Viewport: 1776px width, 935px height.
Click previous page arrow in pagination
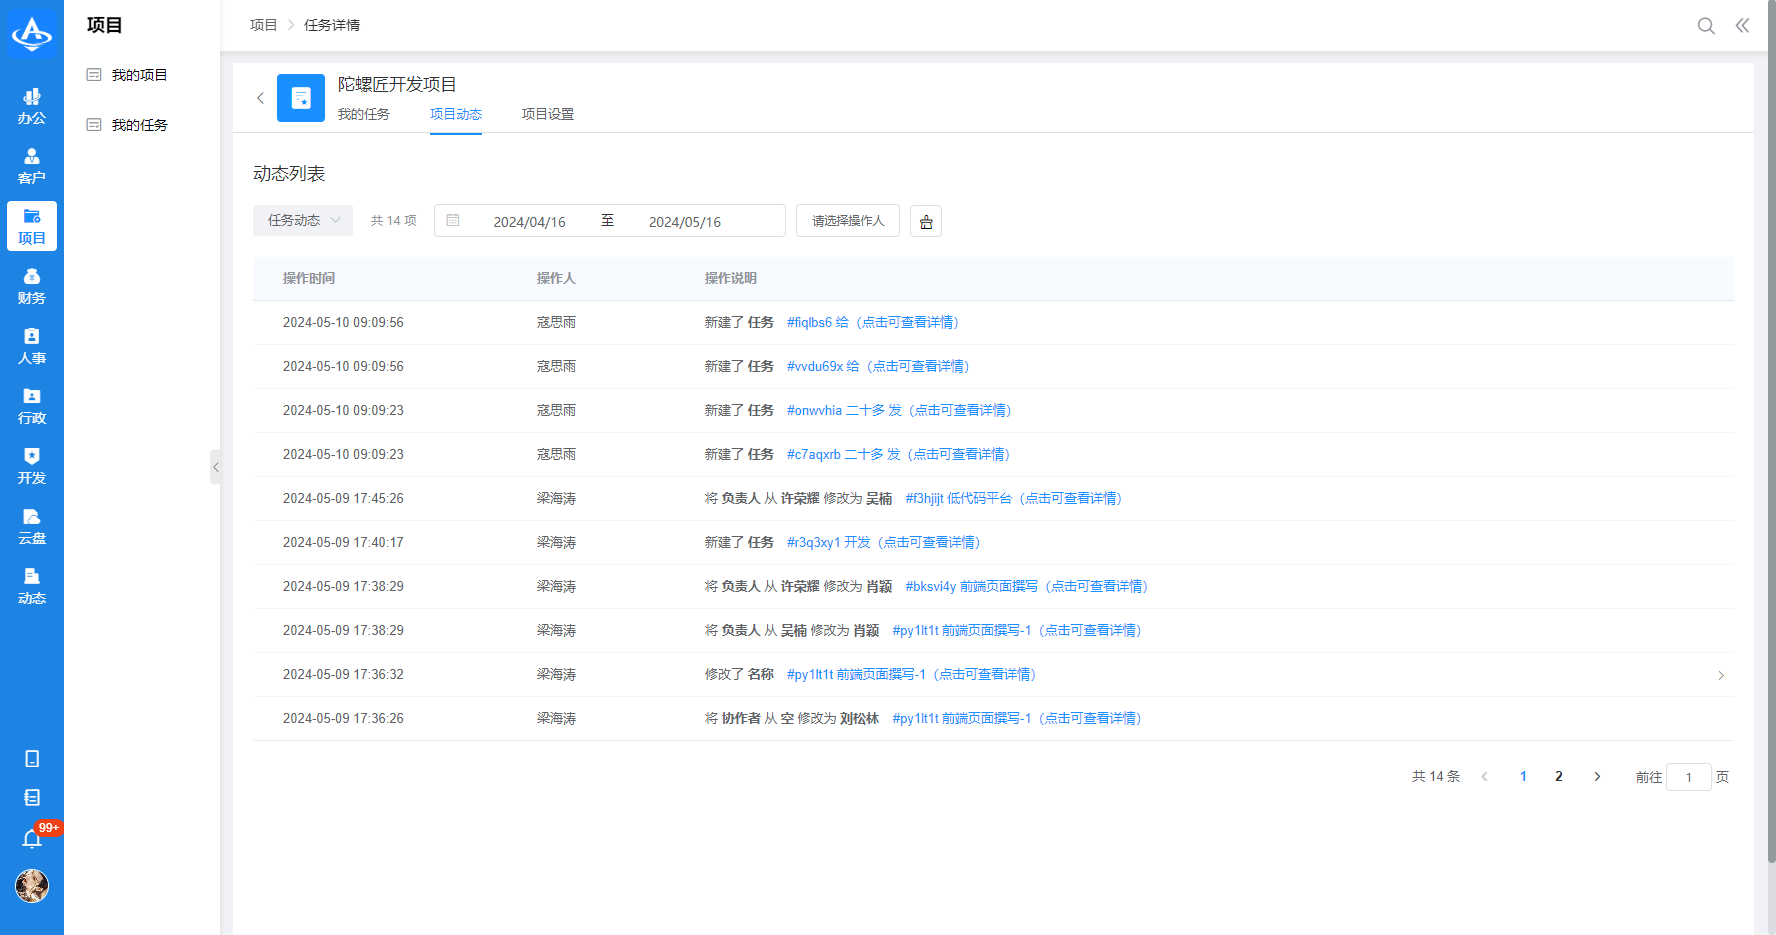pos(1485,777)
